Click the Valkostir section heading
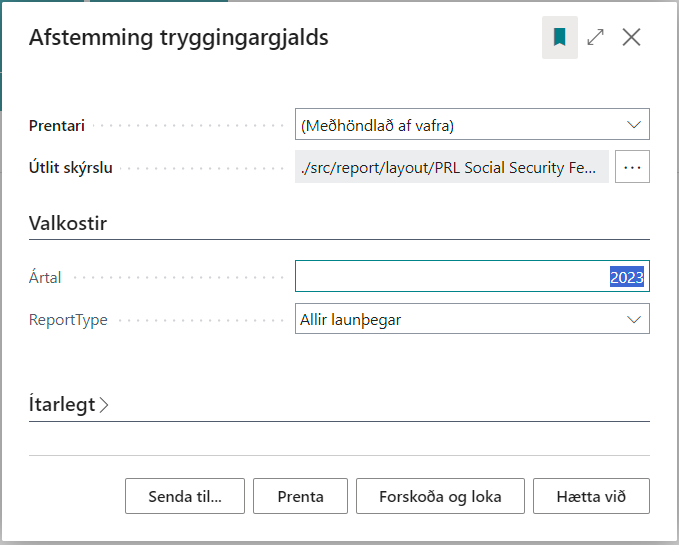 pyautogui.click(x=68, y=222)
